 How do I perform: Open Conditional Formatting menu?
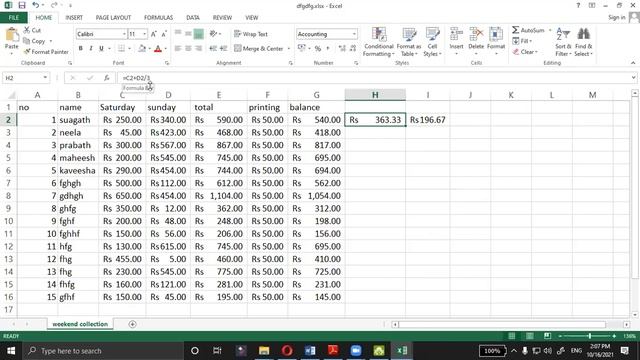tap(379, 42)
